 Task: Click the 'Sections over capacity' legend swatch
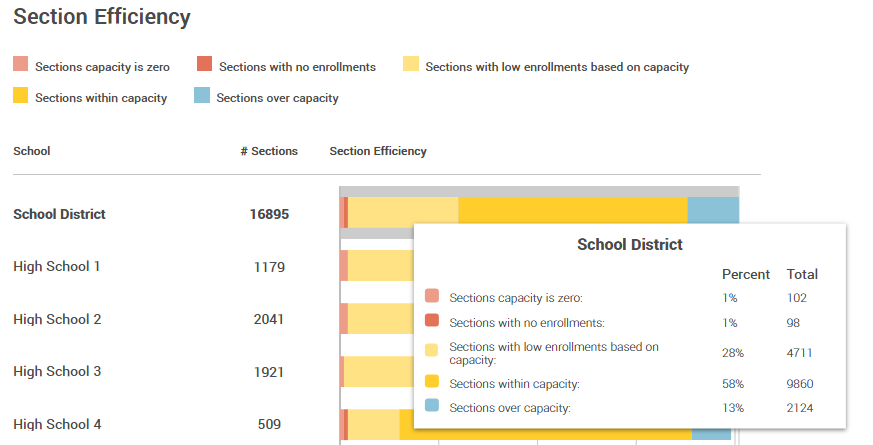202,97
